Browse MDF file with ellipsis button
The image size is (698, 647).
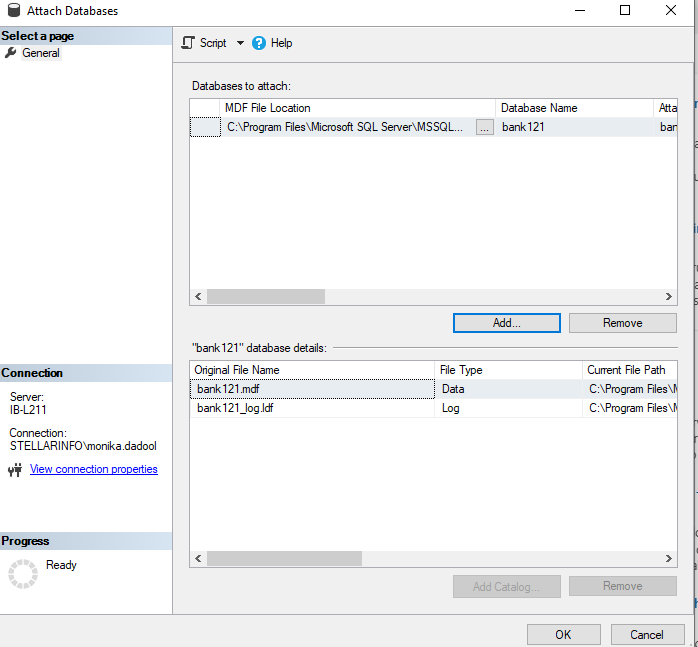[x=484, y=127]
